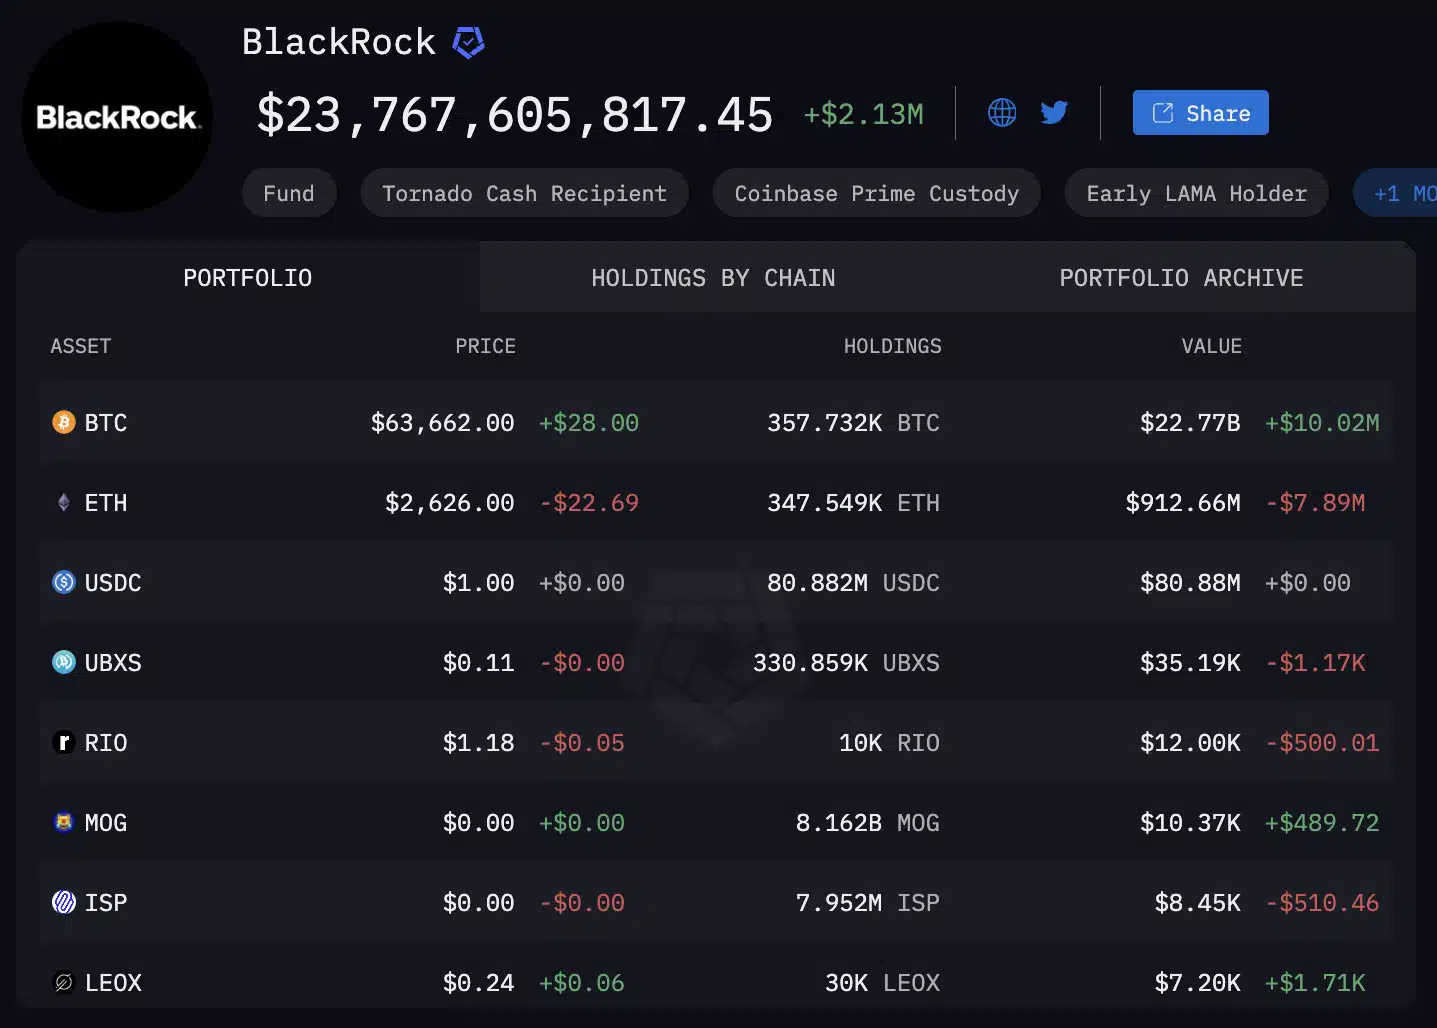The image size is (1437, 1028).
Task: Click the BTC price $63,662.00
Action: pyautogui.click(x=442, y=423)
